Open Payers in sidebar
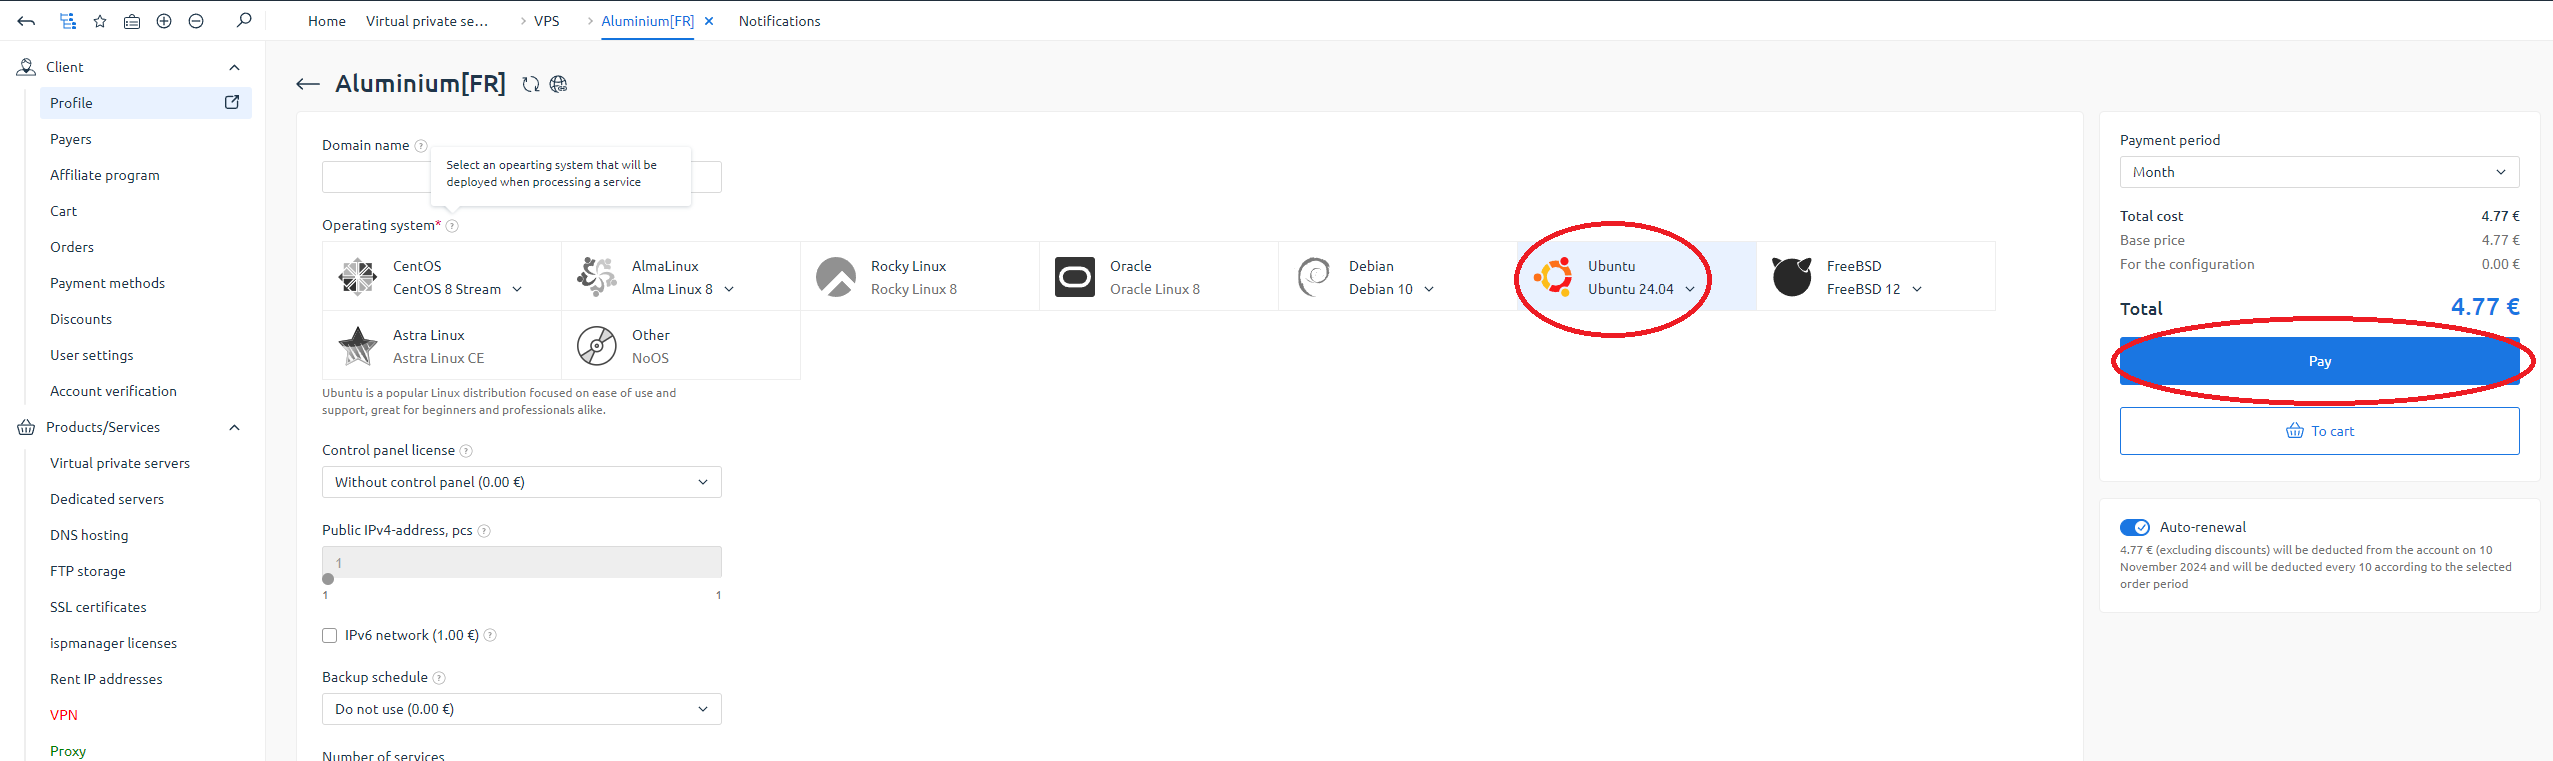Image resolution: width=2553 pixels, height=761 pixels. click(71, 139)
